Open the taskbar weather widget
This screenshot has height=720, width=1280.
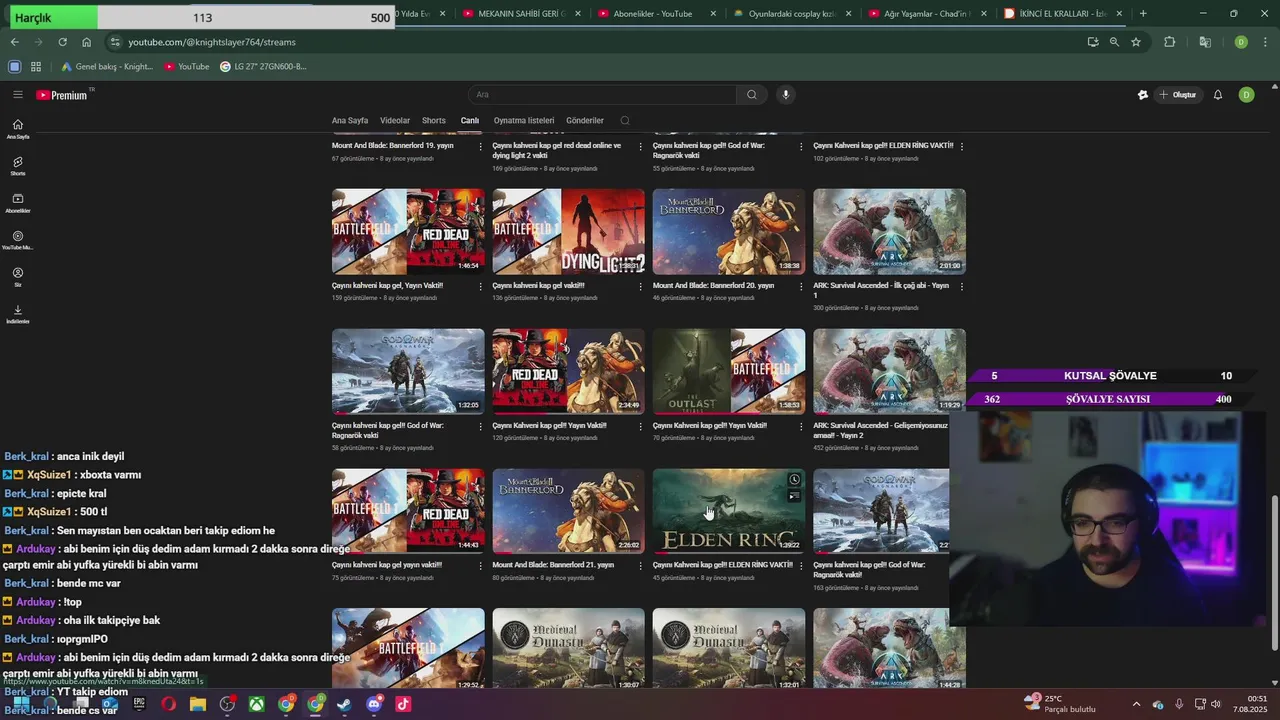point(1060,704)
